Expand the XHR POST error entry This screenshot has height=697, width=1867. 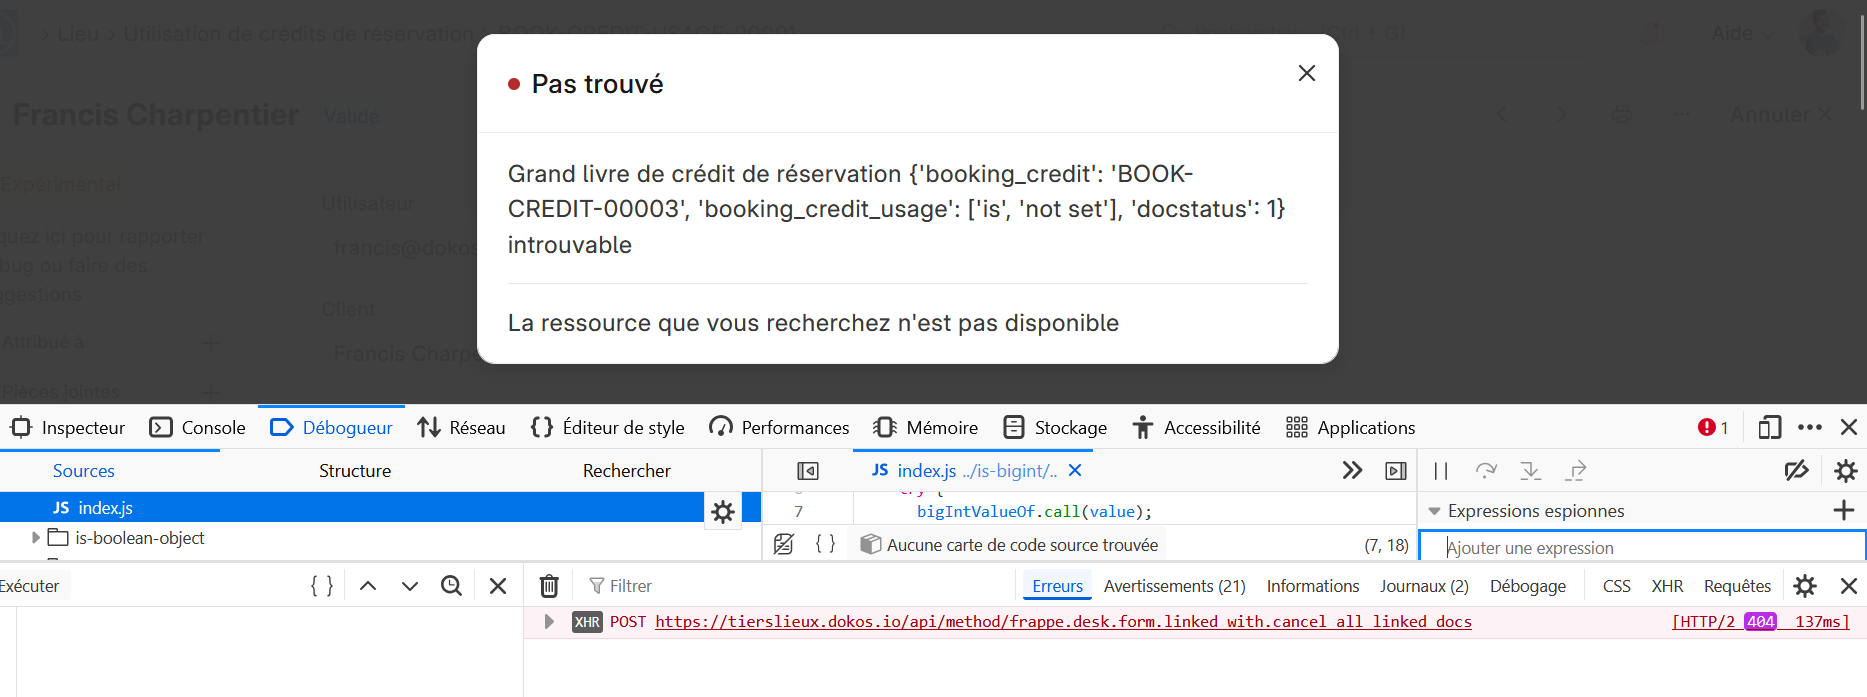549,622
